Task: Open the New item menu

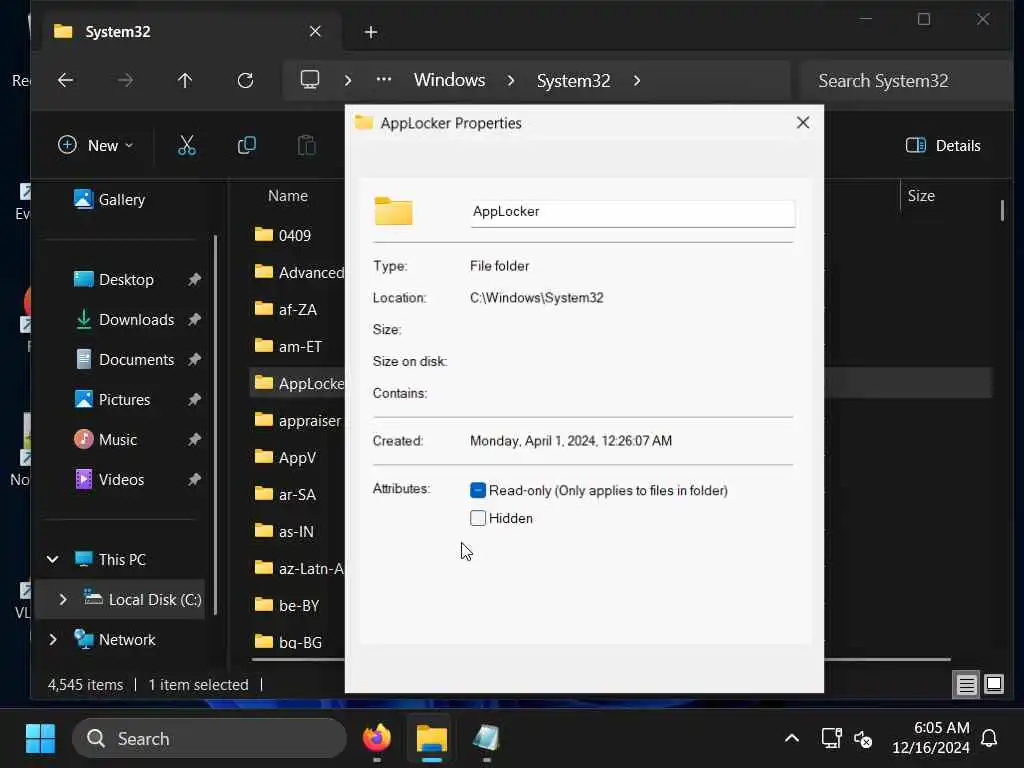Action: point(95,145)
